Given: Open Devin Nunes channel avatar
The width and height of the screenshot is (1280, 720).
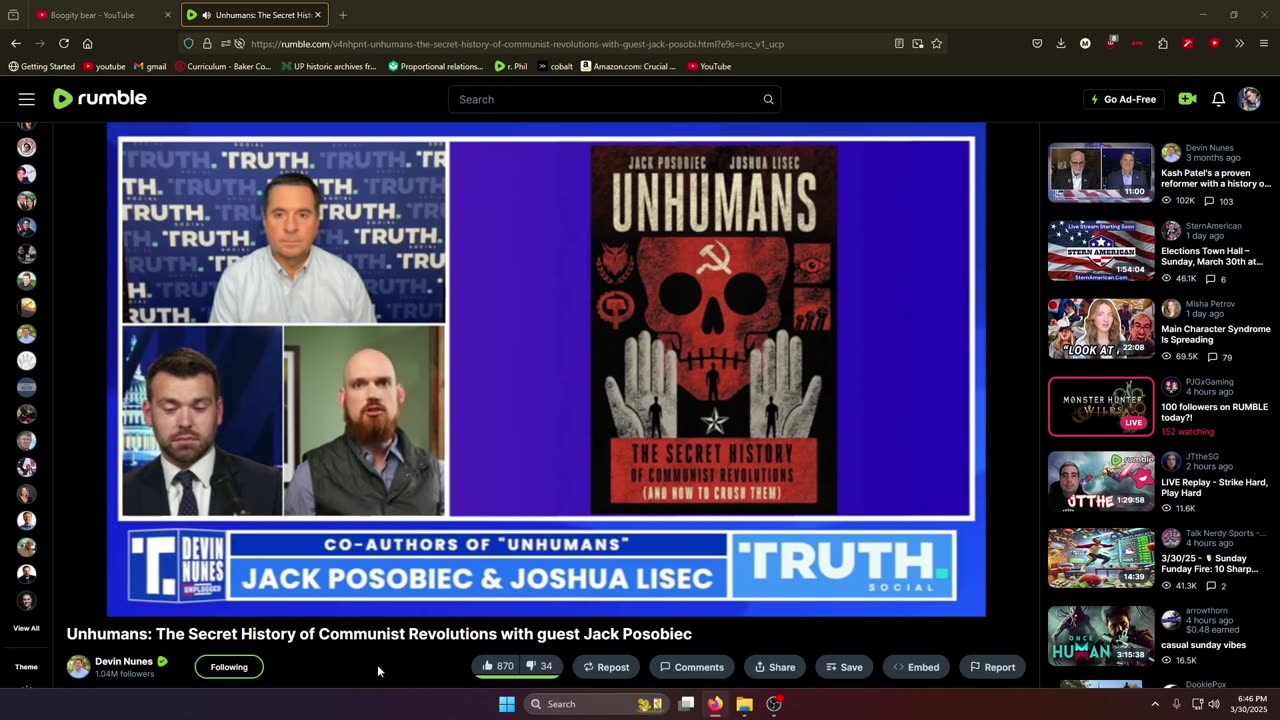Looking at the screenshot, I should tap(78, 667).
